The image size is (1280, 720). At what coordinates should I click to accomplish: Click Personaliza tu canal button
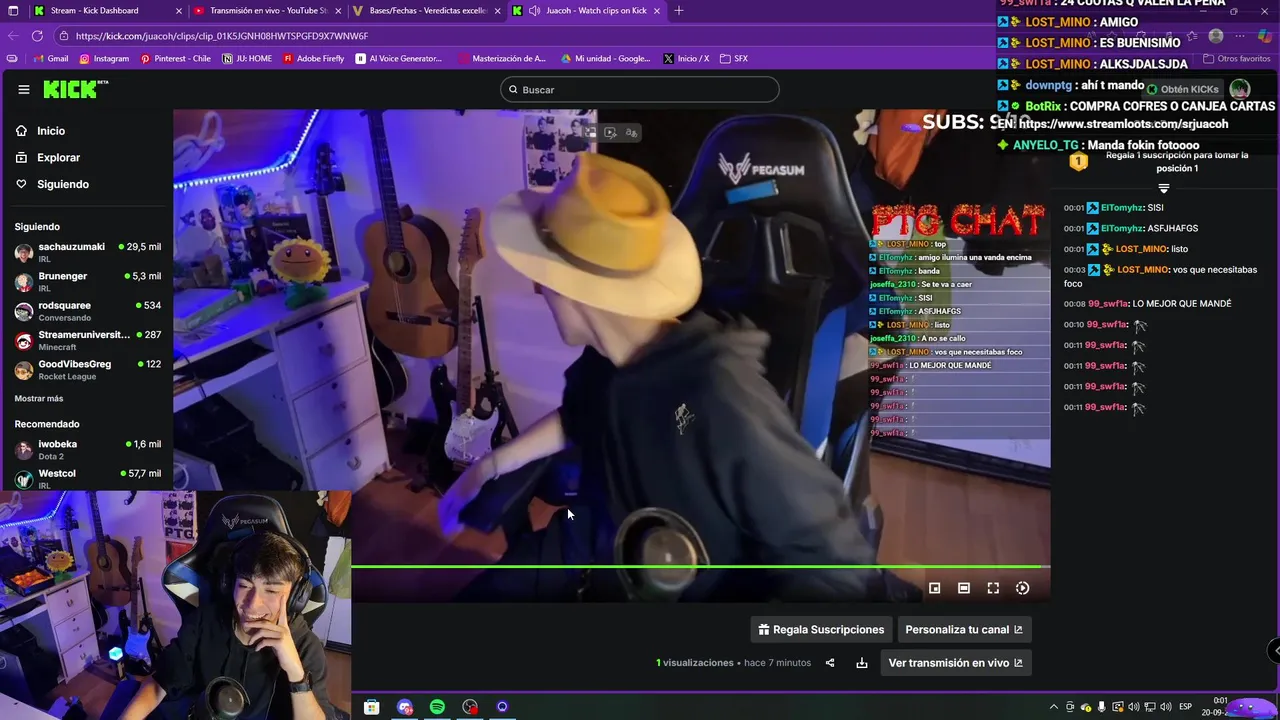(x=964, y=629)
